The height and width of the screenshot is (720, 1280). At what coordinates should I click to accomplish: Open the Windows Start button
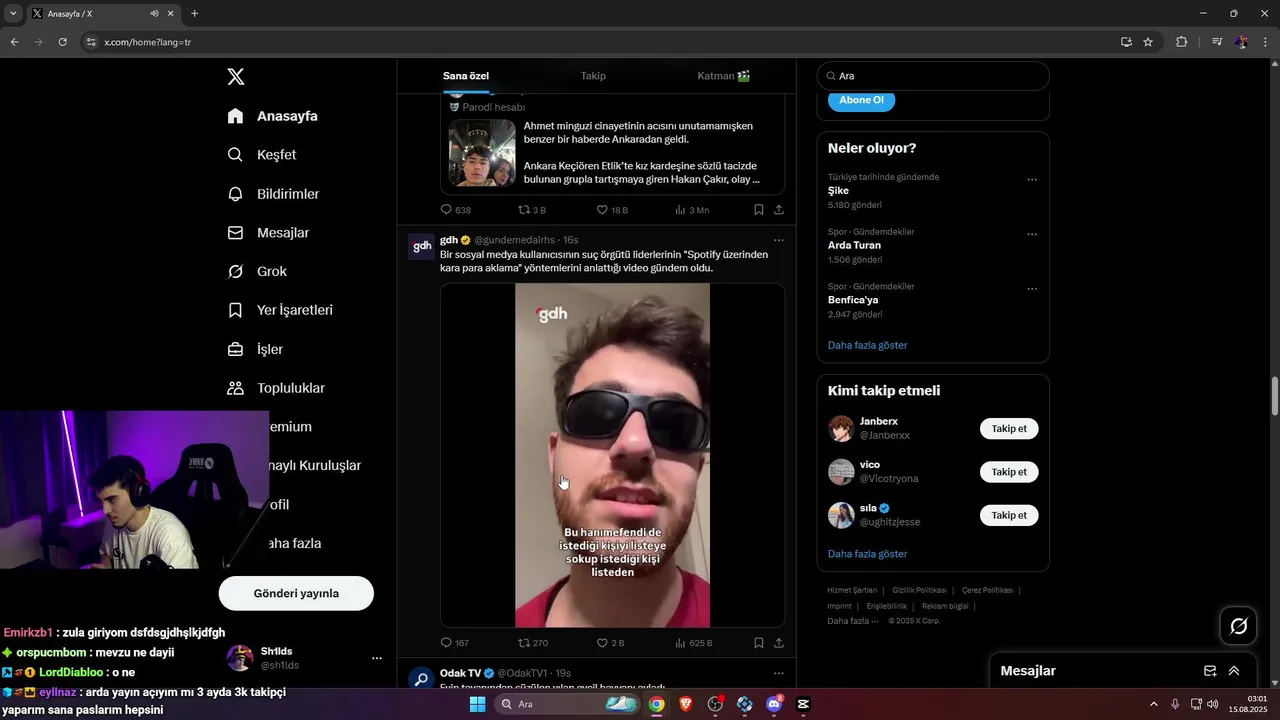[x=477, y=704]
